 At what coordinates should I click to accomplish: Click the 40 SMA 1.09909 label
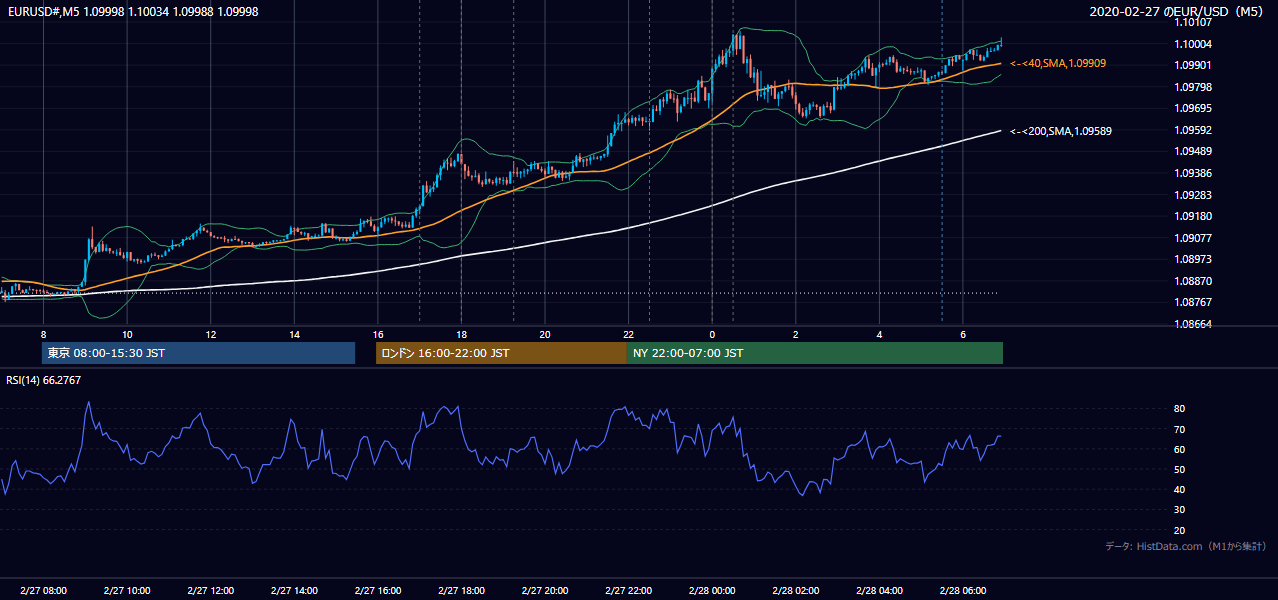pyautogui.click(x=1058, y=63)
